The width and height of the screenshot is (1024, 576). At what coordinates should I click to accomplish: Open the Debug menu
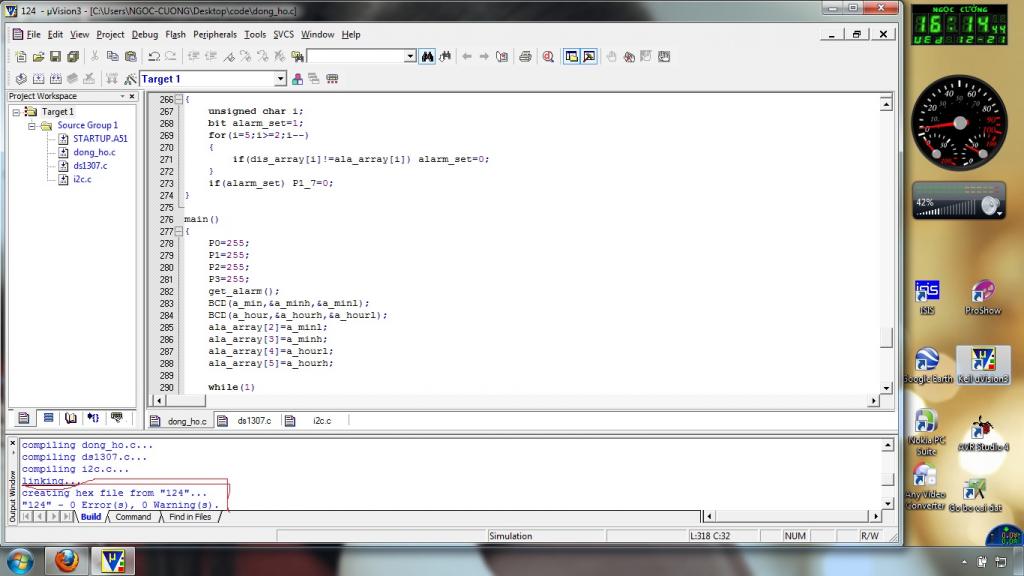(x=144, y=35)
